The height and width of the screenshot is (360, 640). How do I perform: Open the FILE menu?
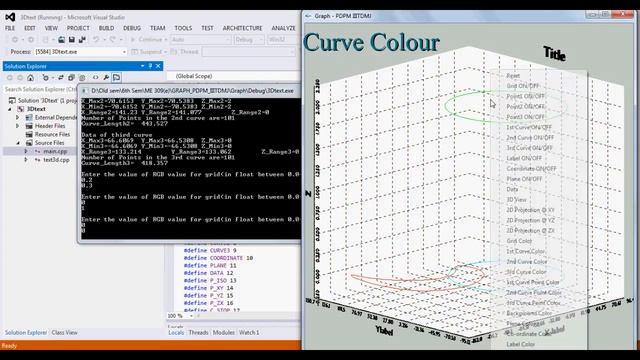(10, 28)
